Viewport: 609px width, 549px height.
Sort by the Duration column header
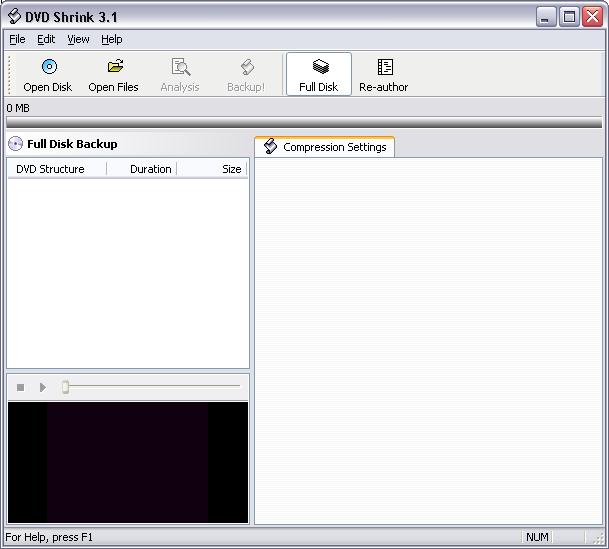(x=142, y=169)
